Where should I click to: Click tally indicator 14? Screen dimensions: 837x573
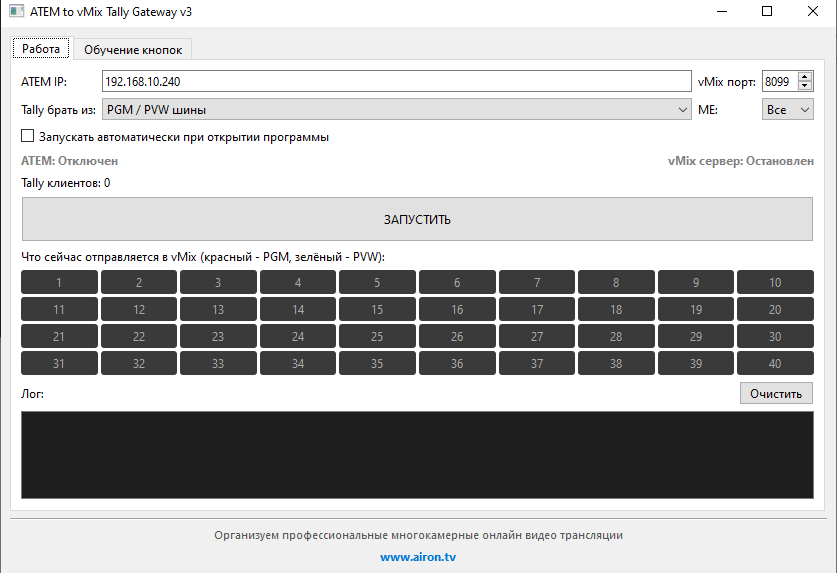pyautogui.click(x=298, y=310)
